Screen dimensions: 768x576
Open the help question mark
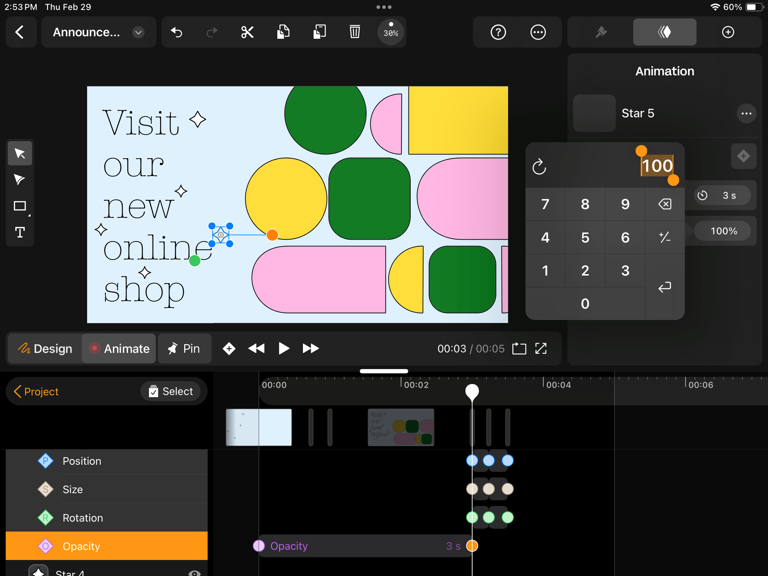tap(498, 32)
